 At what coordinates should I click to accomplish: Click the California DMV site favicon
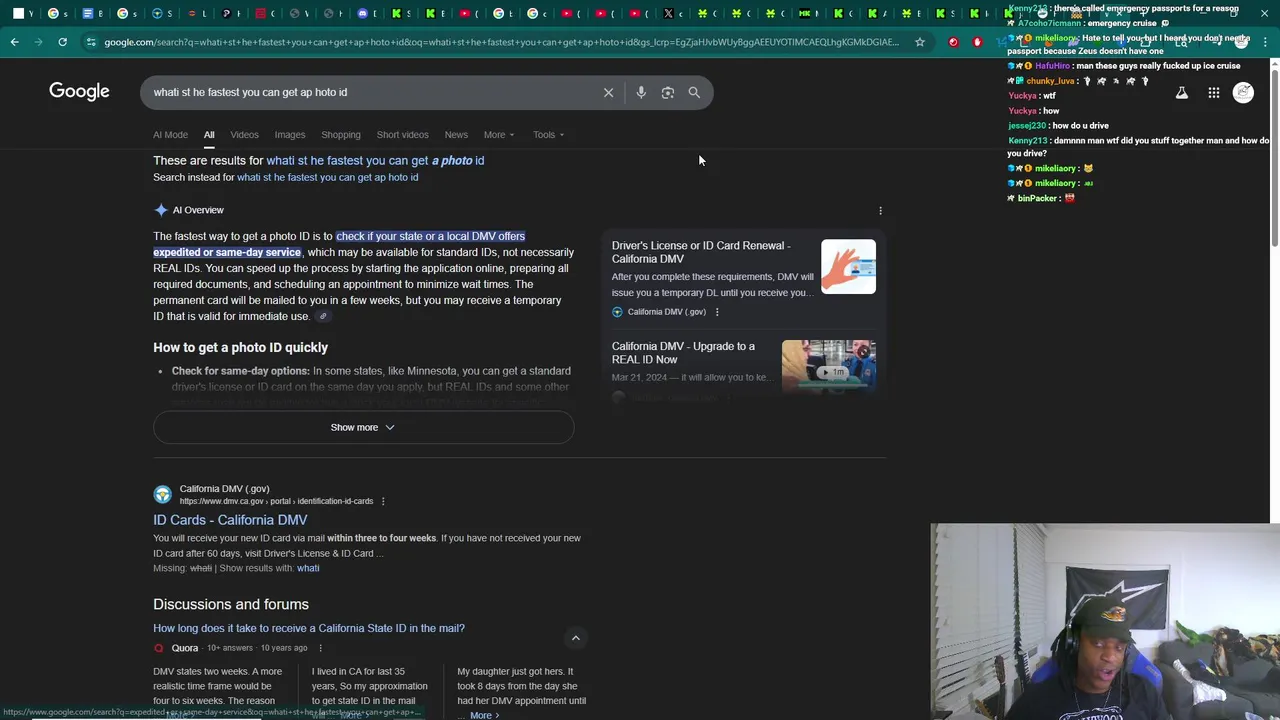tap(162, 494)
